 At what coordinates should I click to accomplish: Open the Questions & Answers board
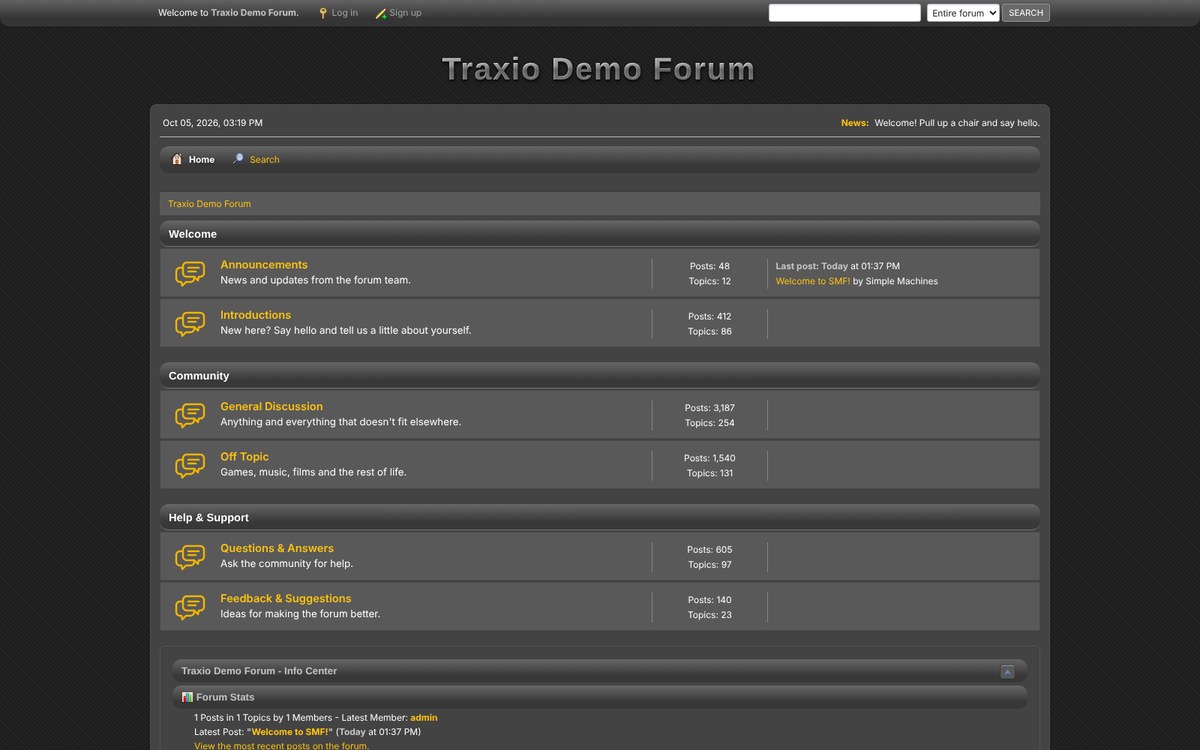tap(277, 549)
